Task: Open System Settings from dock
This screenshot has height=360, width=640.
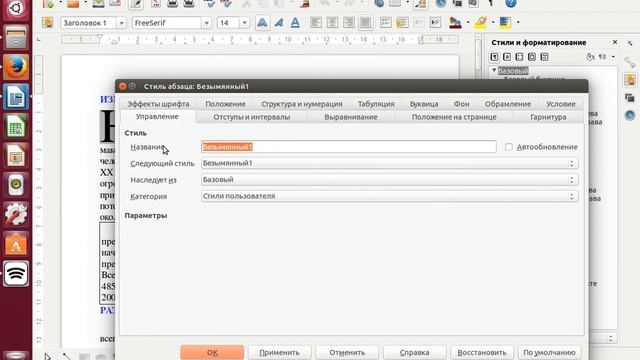Action: coord(16,214)
